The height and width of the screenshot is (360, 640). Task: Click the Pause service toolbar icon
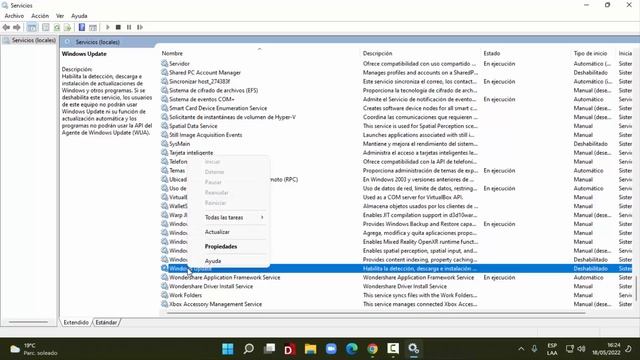click(x=129, y=27)
